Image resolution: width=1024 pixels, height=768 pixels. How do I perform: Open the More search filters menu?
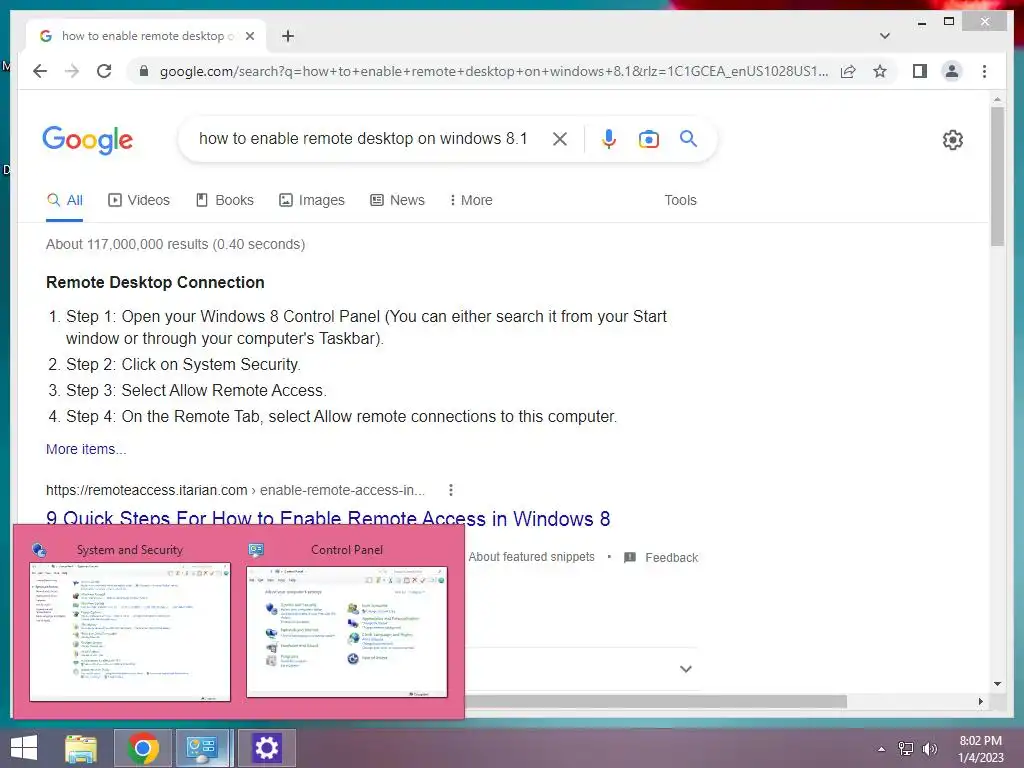click(x=471, y=200)
